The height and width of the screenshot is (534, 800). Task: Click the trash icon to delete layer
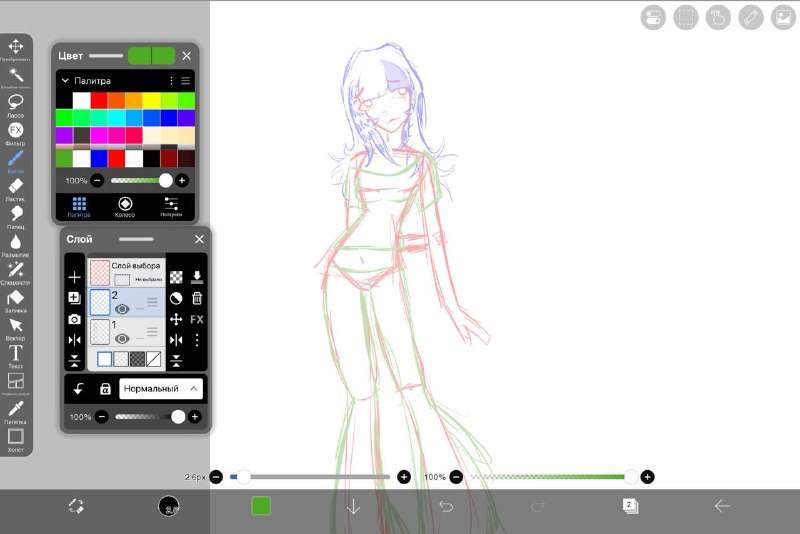tap(197, 298)
